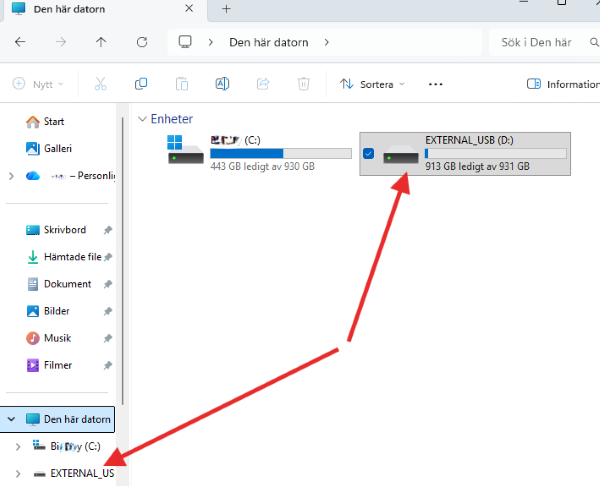This screenshot has height=488, width=600.
Task: Select the OneDrive Personlig entry
Action: point(69,176)
